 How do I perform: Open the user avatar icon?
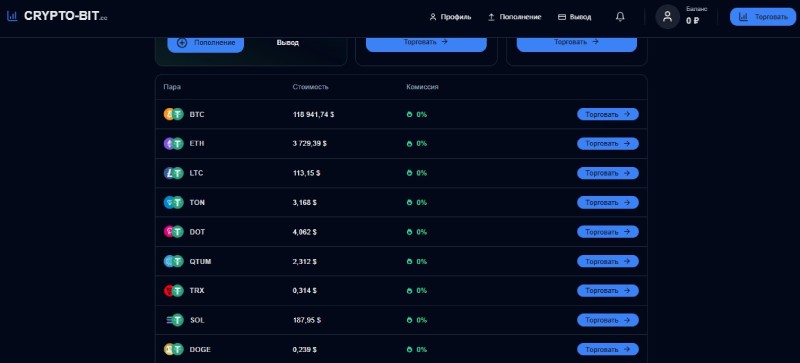point(667,17)
